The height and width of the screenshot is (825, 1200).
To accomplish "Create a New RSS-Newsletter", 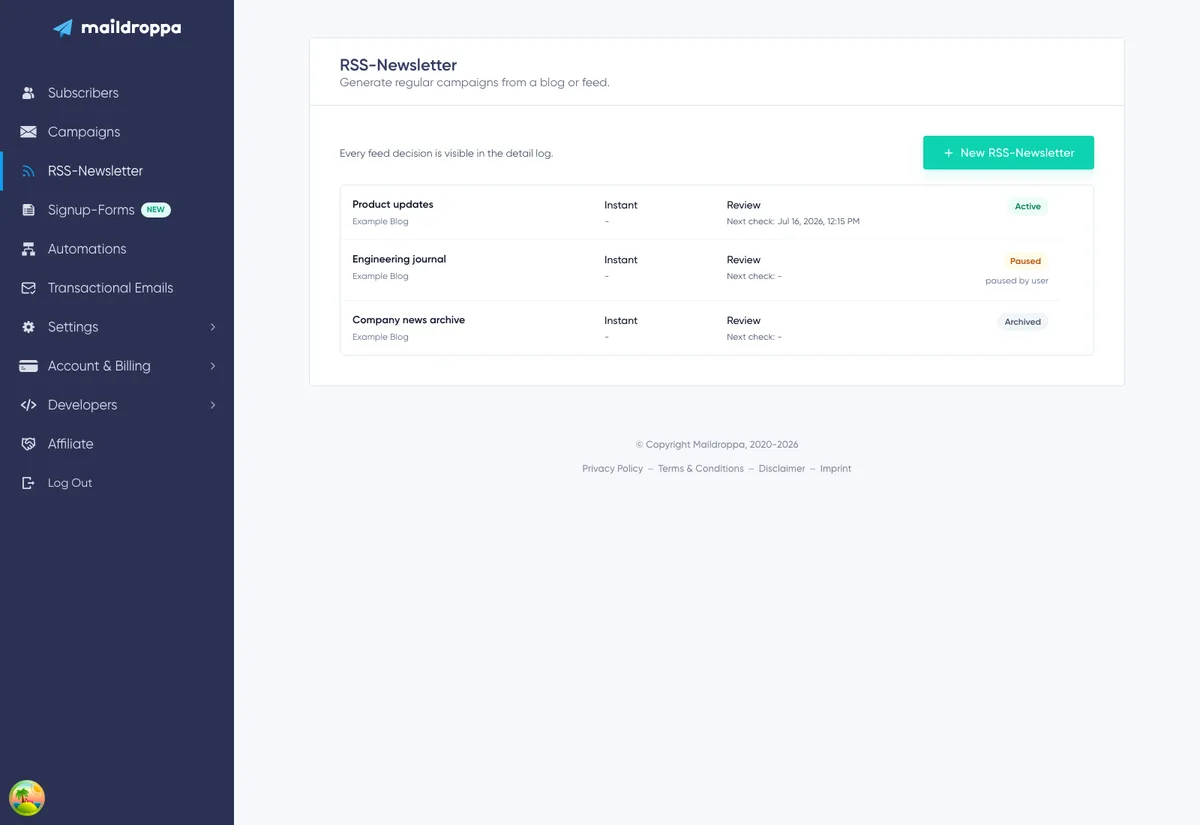I will (x=1008, y=153).
